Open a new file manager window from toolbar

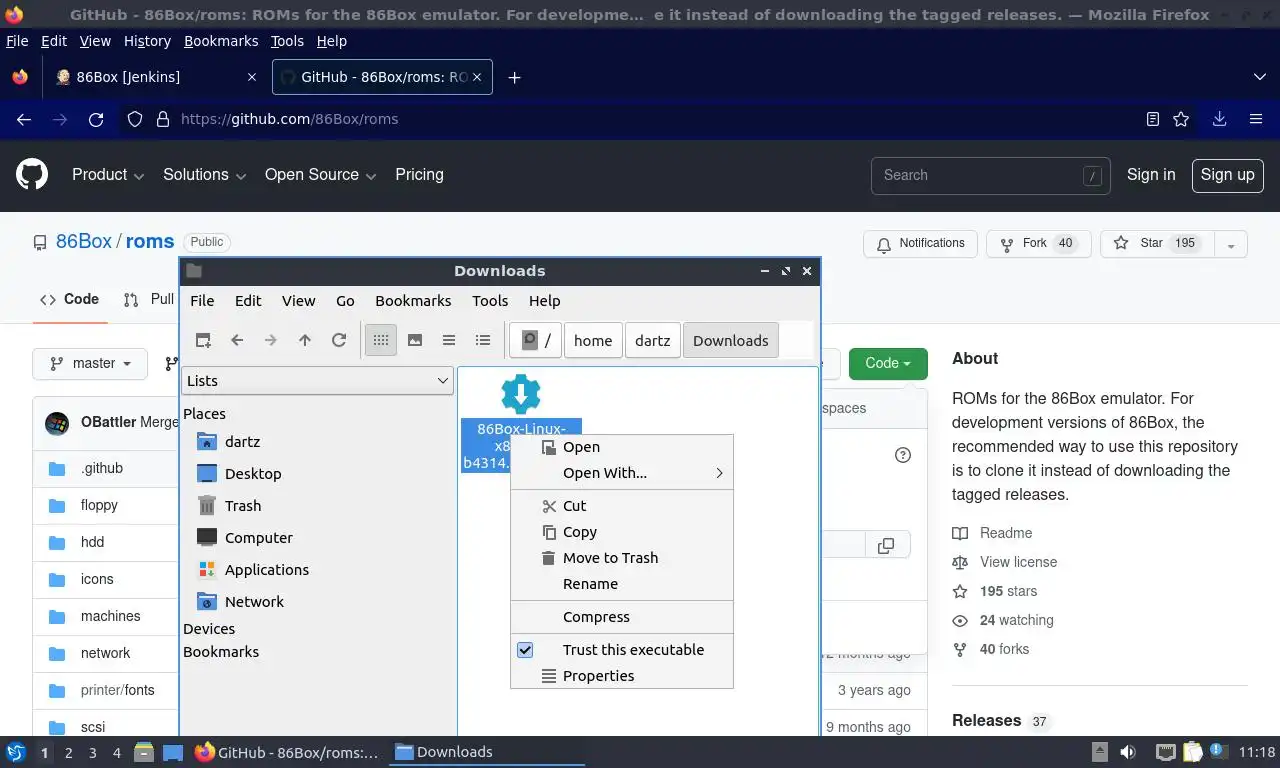[x=203, y=340]
